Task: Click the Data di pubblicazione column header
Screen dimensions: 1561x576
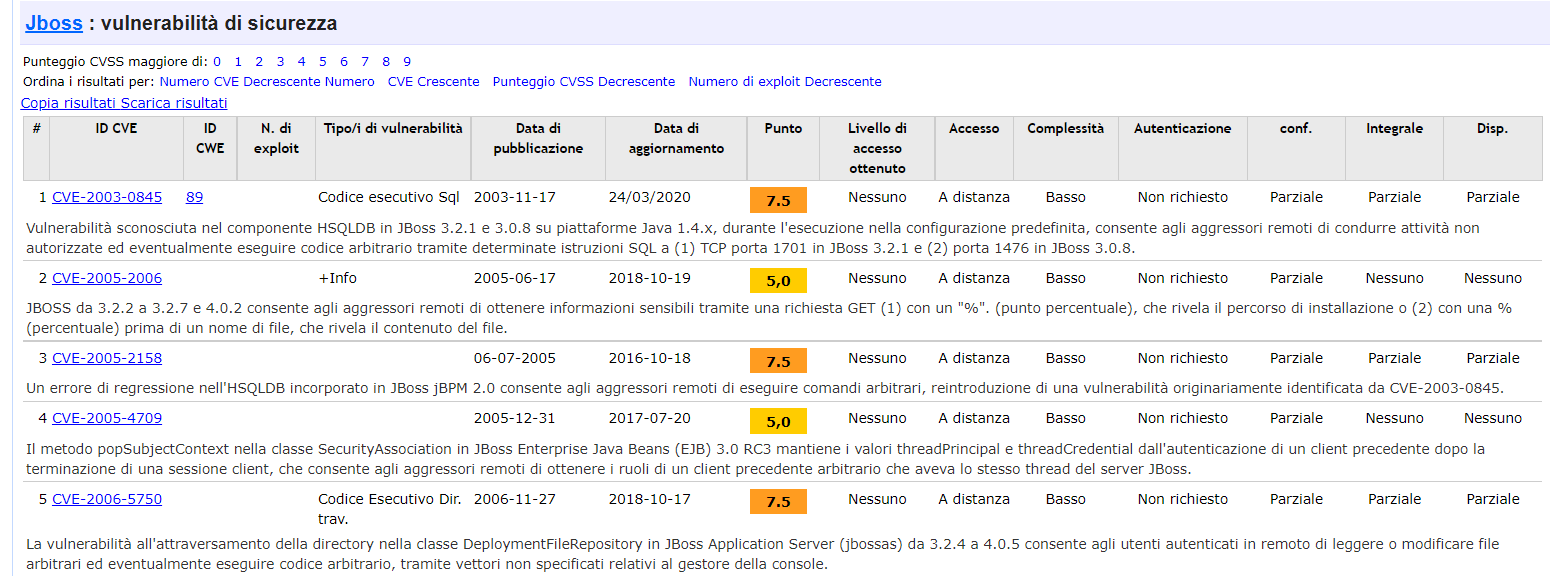Action: point(538,138)
